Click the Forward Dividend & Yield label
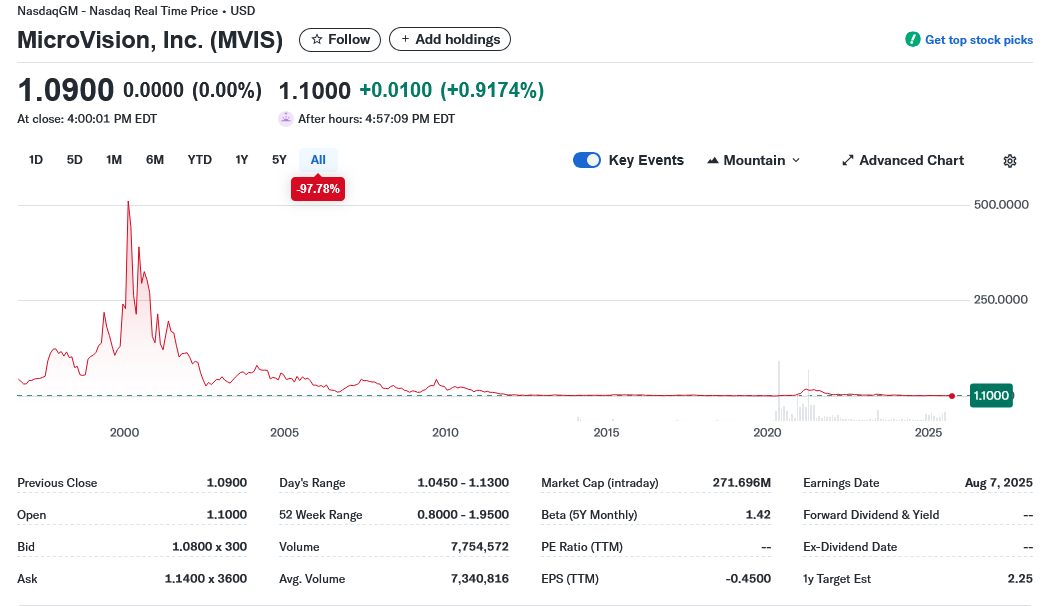 [871, 515]
